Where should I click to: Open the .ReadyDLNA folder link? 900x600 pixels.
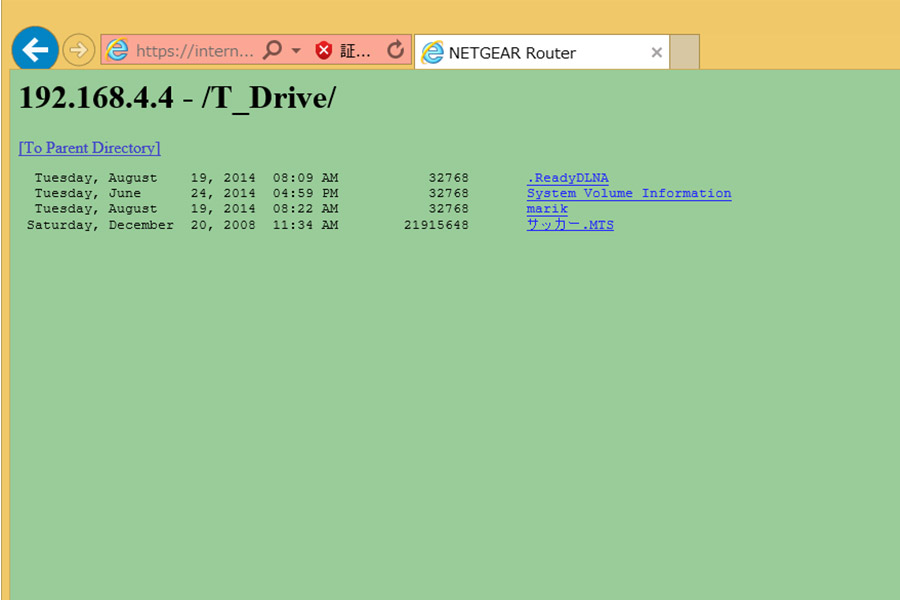coord(567,178)
